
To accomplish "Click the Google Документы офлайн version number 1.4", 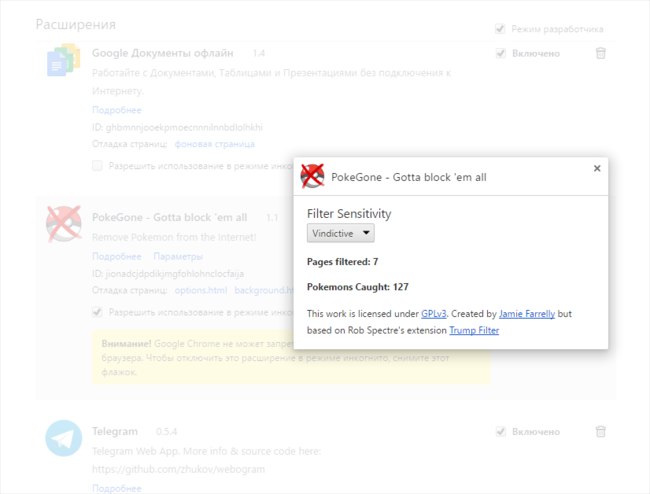I will [x=259, y=53].
